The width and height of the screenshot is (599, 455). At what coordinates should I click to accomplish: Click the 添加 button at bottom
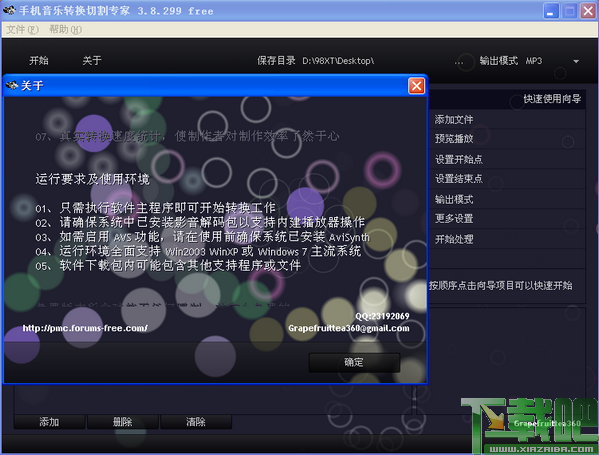[49, 422]
